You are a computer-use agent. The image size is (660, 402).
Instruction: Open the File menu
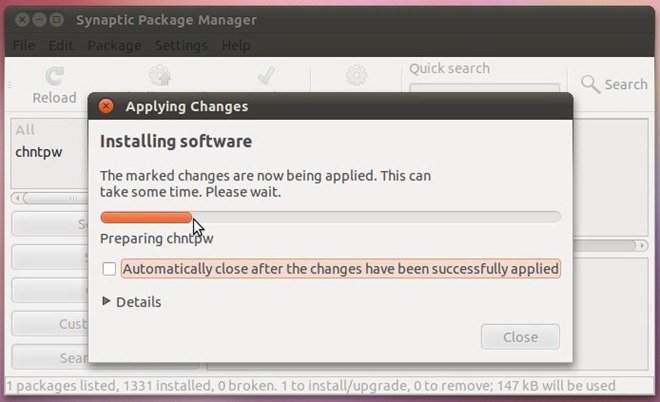tap(24, 45)
